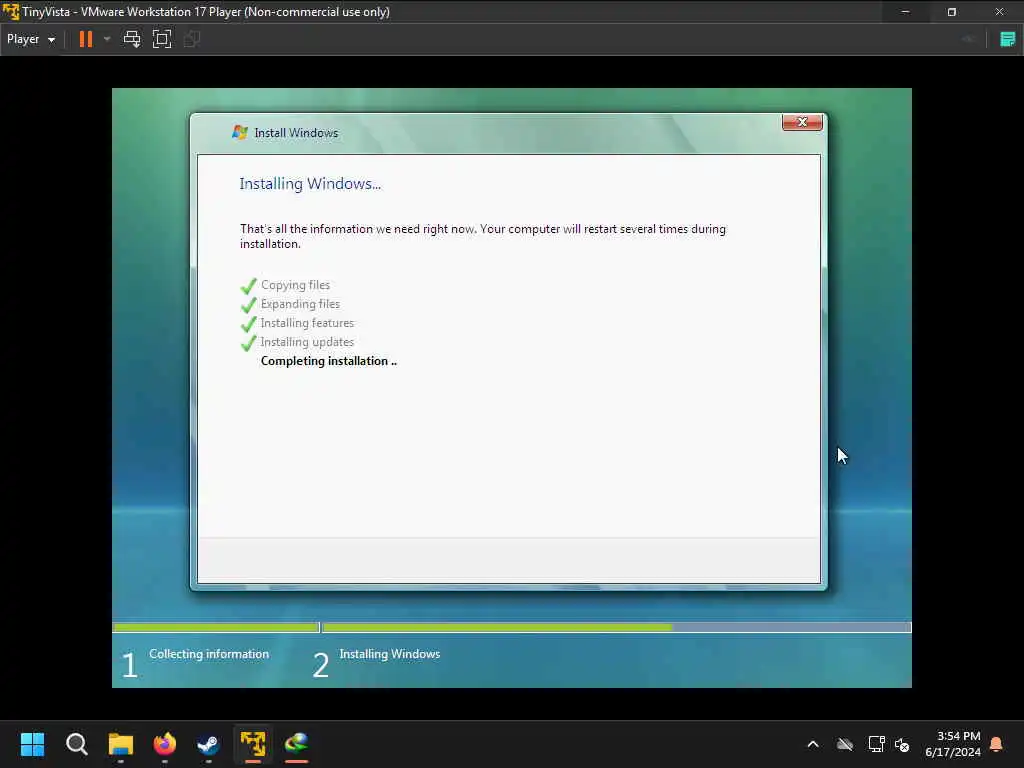Select the 'Completing installation' text
Screen dimensions: 1024x768
click(x=328, y=361)
